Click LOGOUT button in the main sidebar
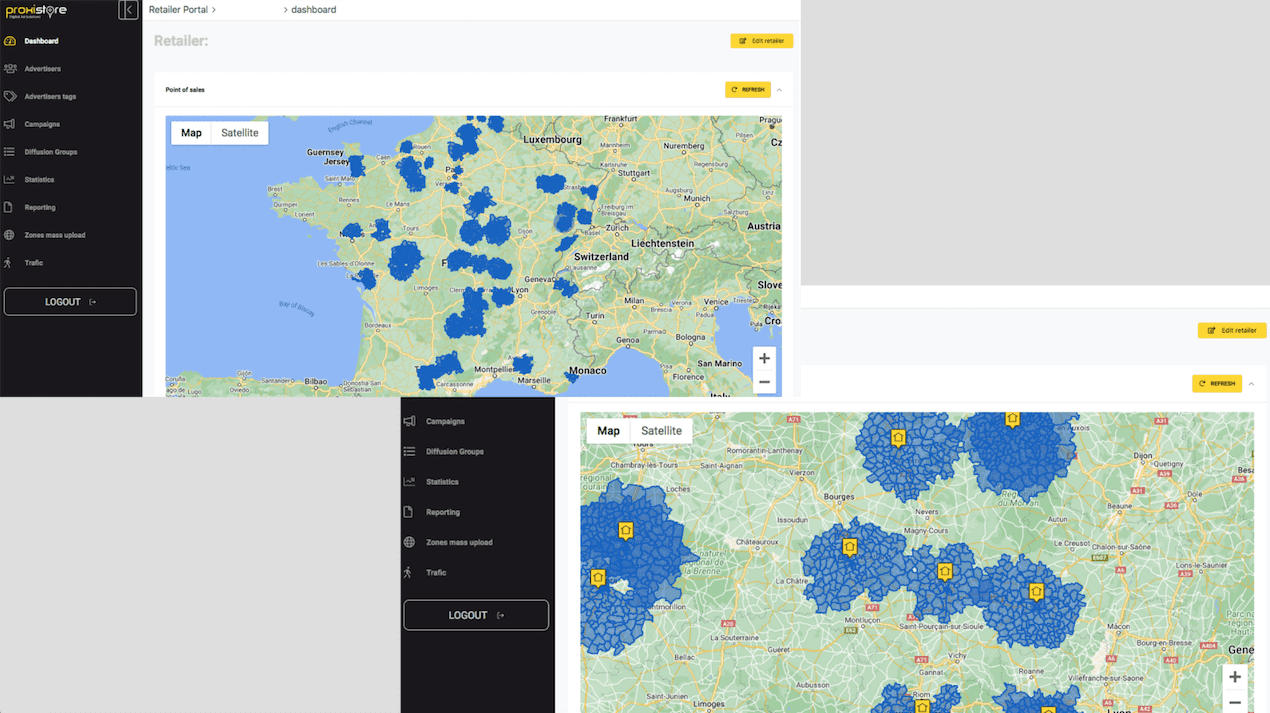The height and width of the screenshot is (713, 1270). 70,302
